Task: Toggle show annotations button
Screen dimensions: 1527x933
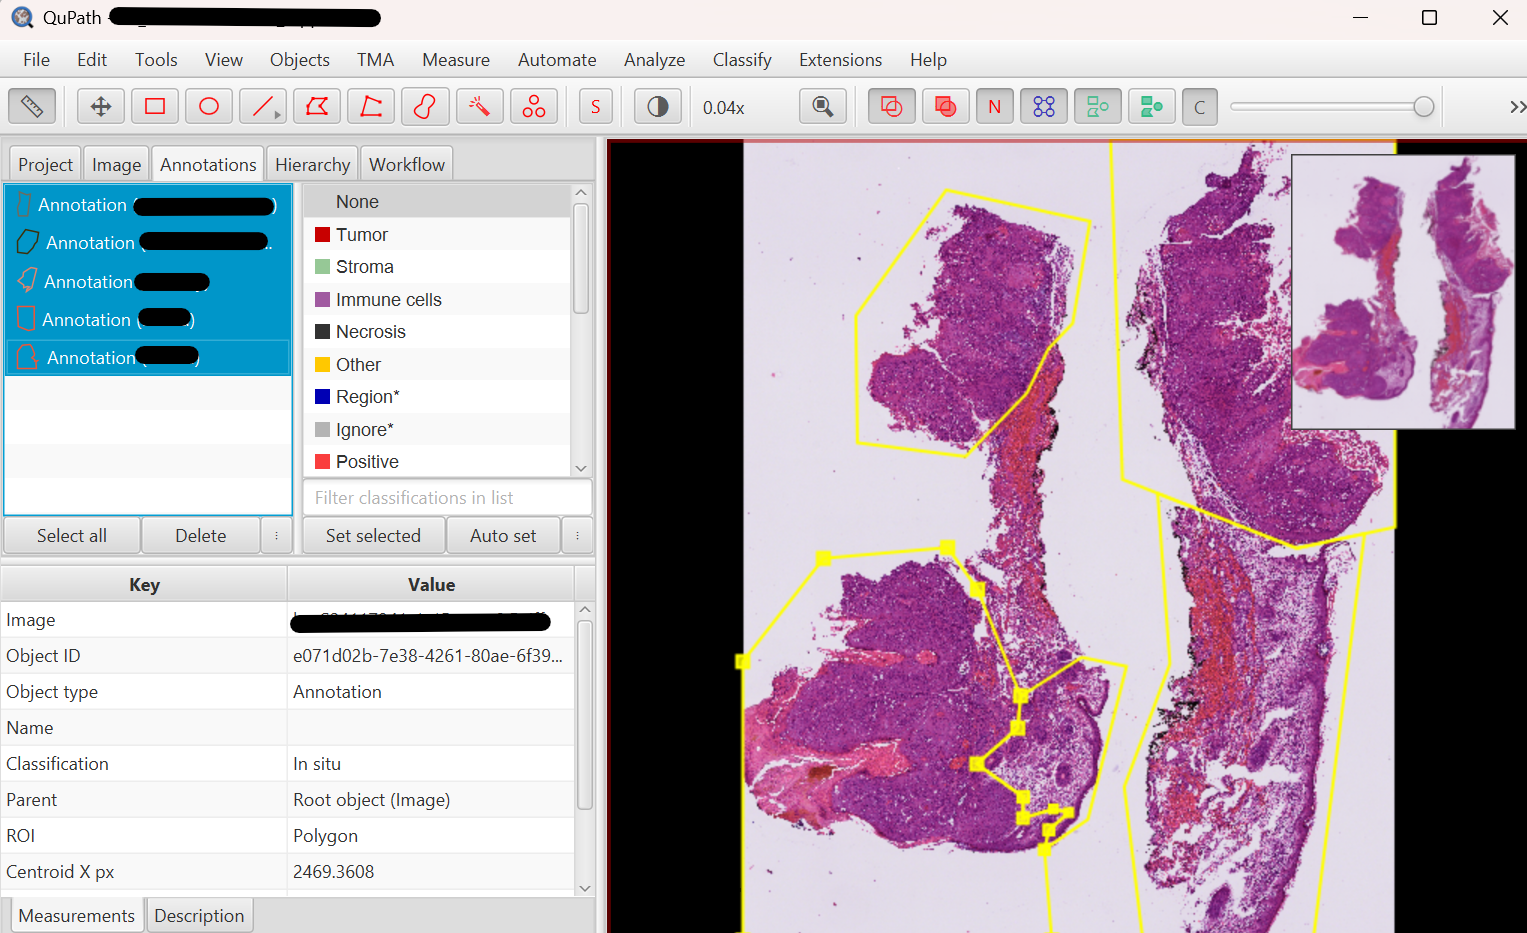Action: point(892,106)
